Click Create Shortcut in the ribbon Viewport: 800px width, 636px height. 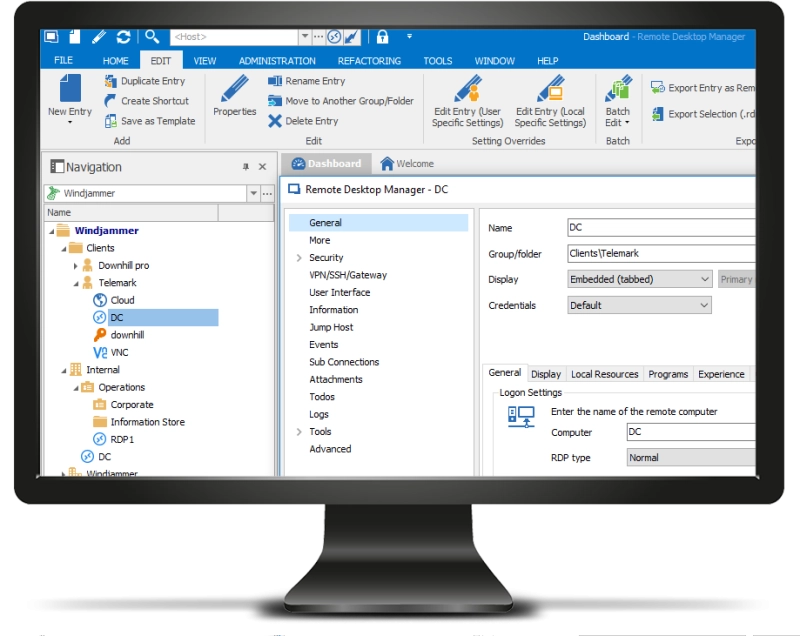coord(146,101)
